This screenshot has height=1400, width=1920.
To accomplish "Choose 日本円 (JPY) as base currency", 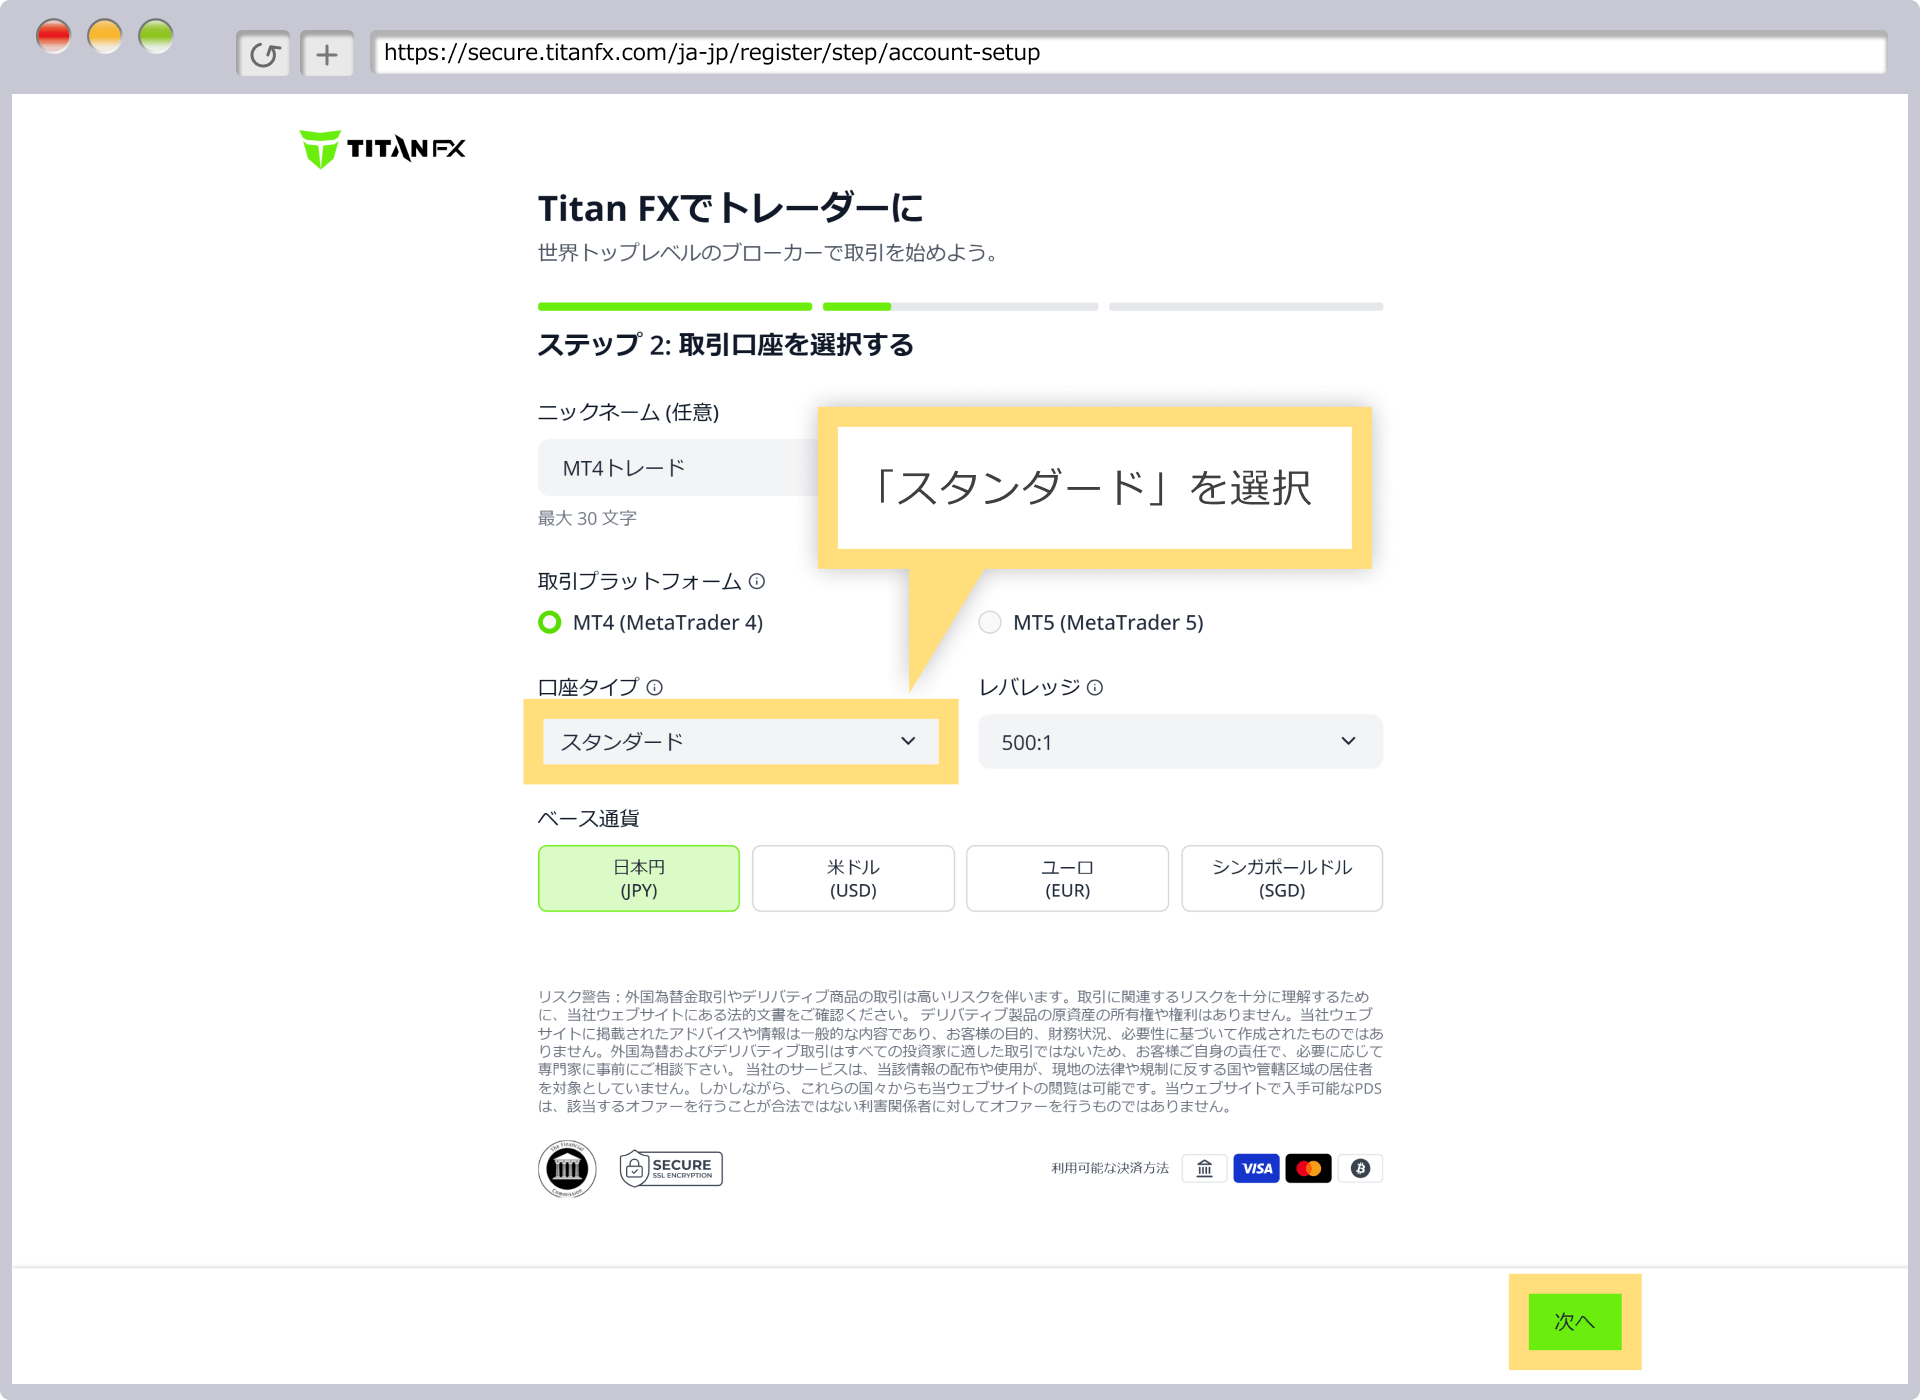I will tap(639, 878).
